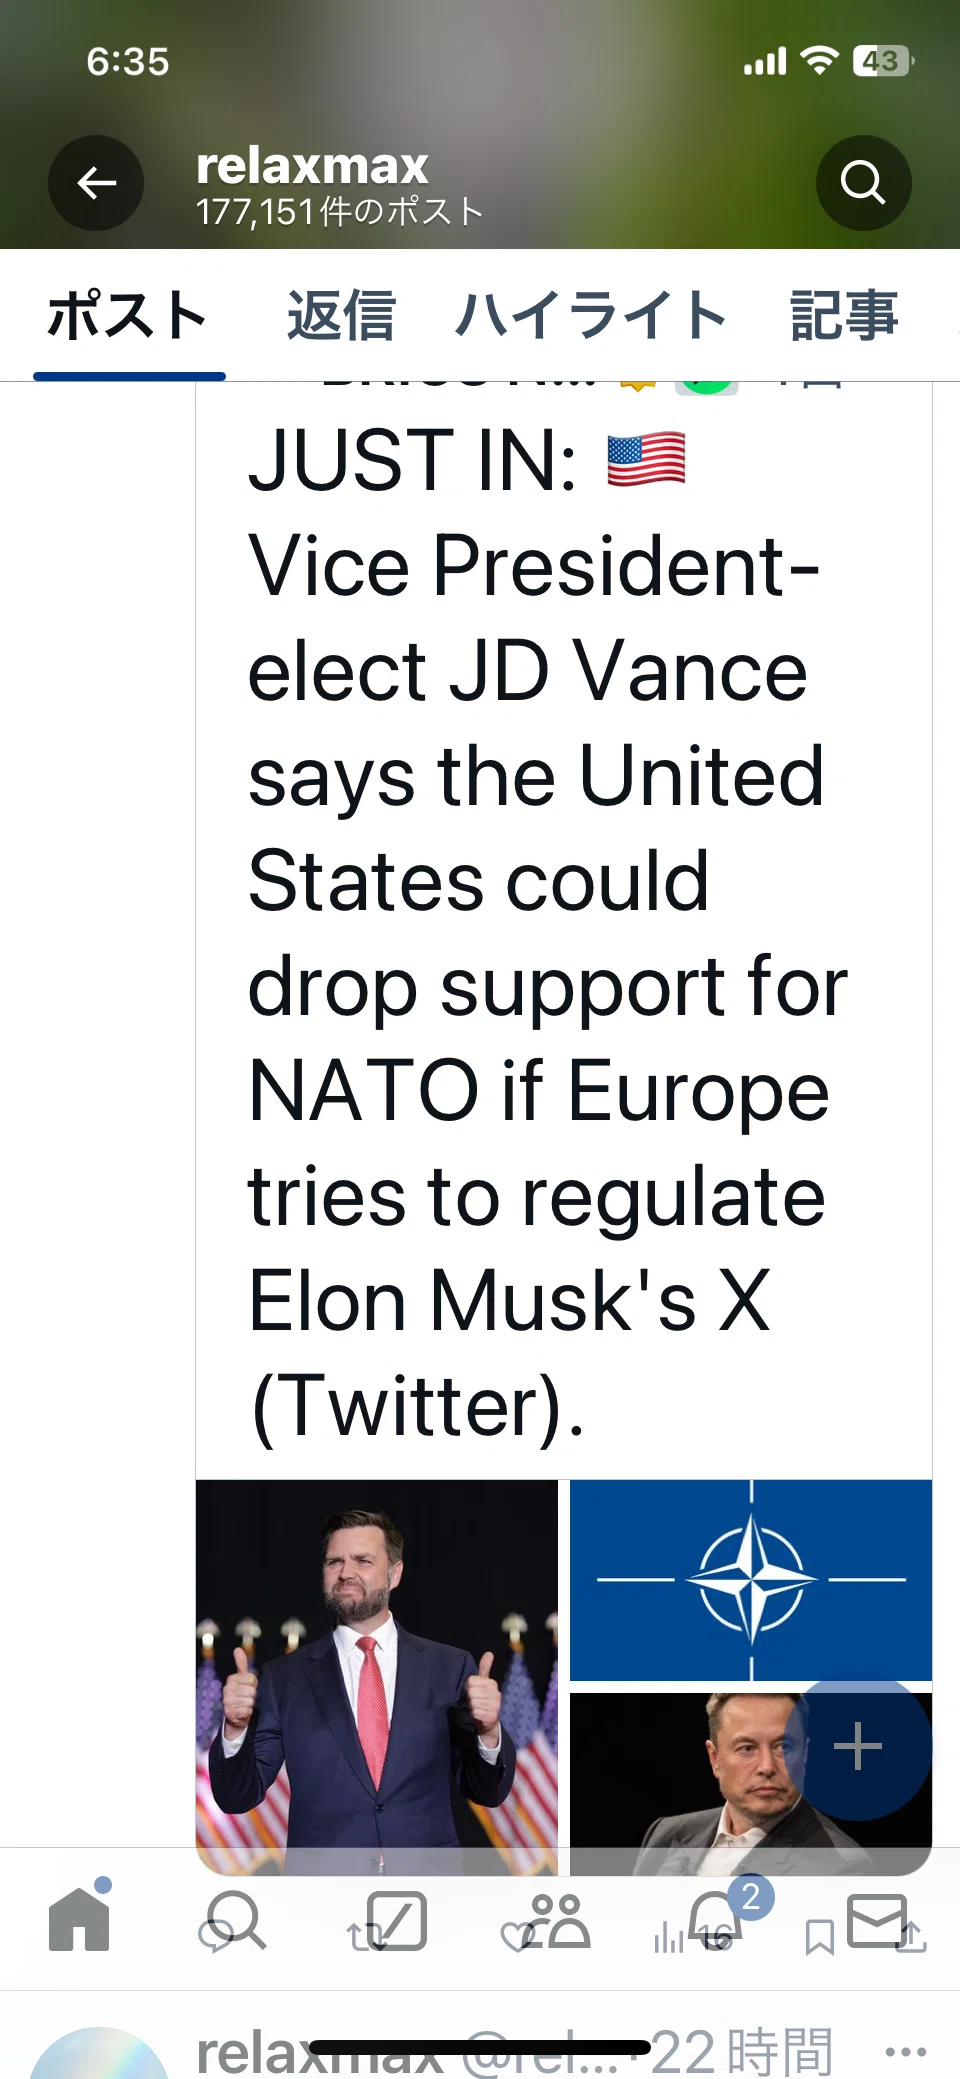Tap the floating compose plus button
This screenshot has width=960, height=2079.
858,1747
